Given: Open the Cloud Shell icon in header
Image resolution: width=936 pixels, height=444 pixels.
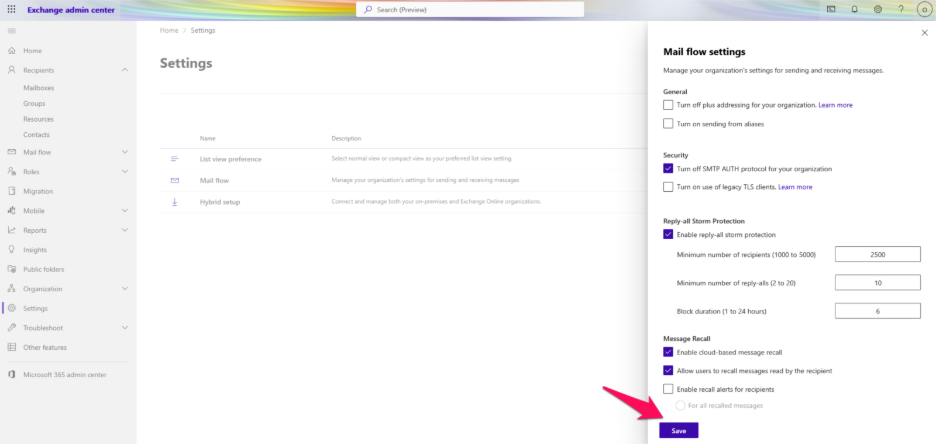Looking at the screenshot, I should point(831,9).
